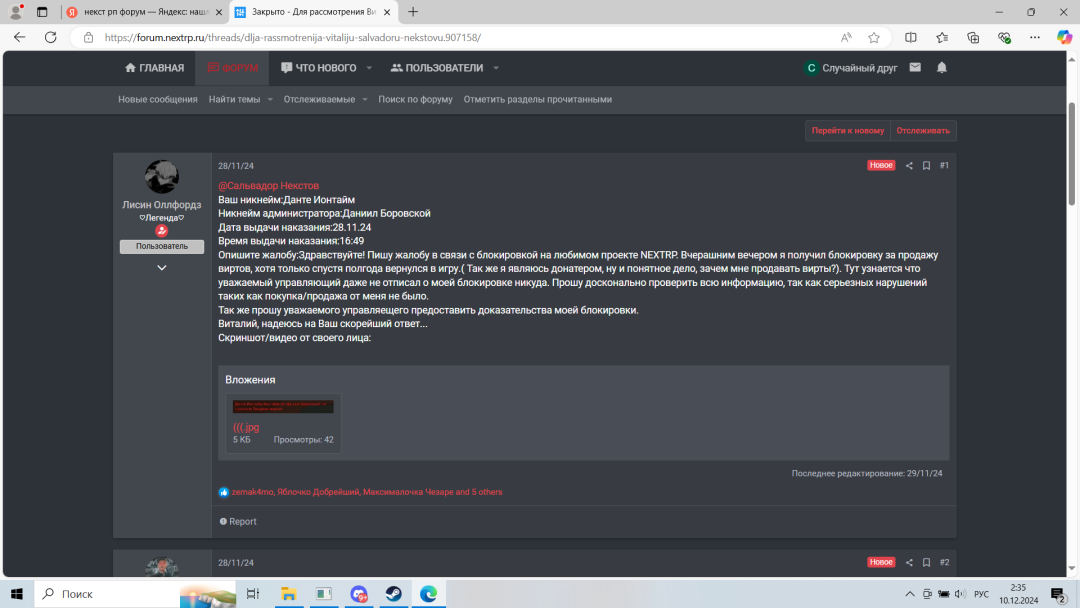Go to the Главная menu item
Image resolution: width=1080 pixels, height=608 pixels.
(x=154, y=68)
